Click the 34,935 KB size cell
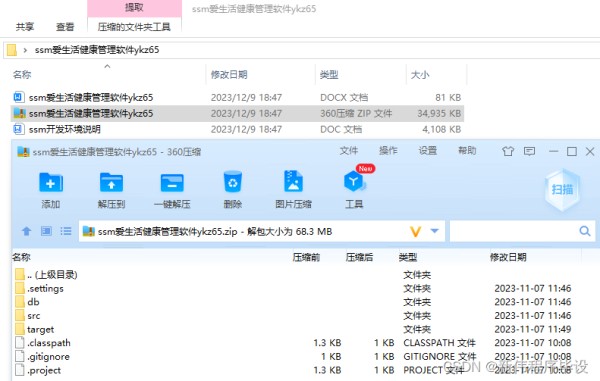 point(439,113)
